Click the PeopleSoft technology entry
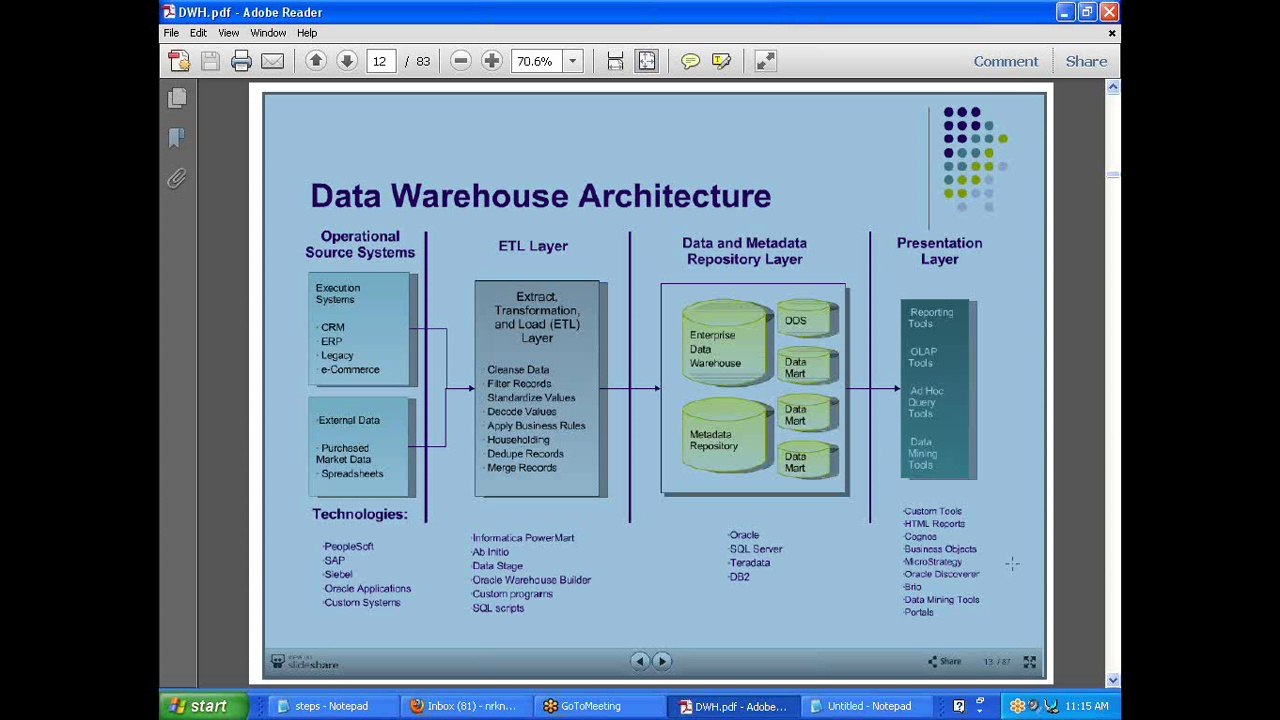Viewport: 1280px width, 720px height. click(348, 547)
